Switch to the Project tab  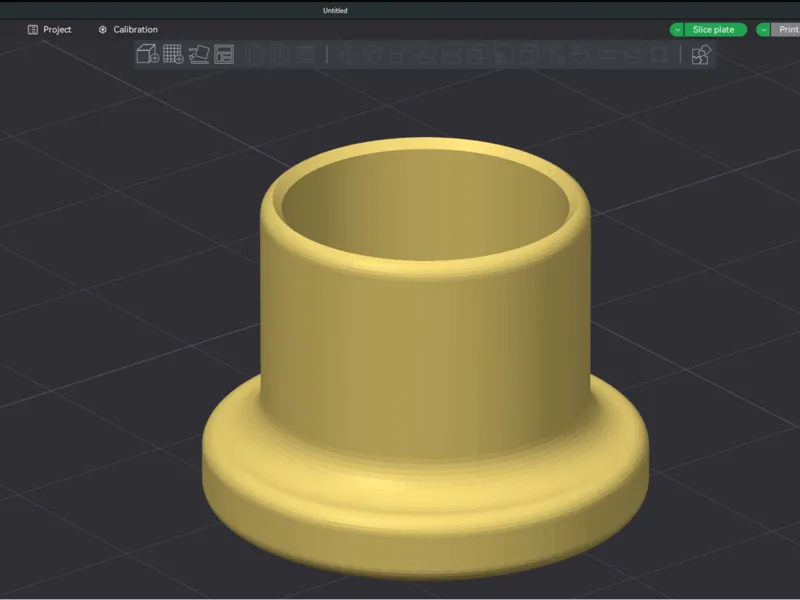coord(49,30)
